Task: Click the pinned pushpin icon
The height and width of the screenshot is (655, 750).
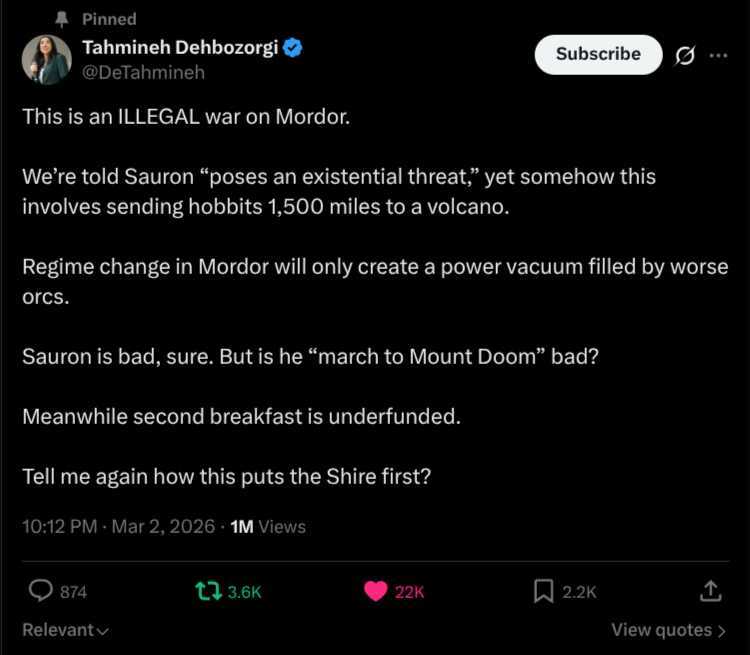Action: (x=61, y=19)
